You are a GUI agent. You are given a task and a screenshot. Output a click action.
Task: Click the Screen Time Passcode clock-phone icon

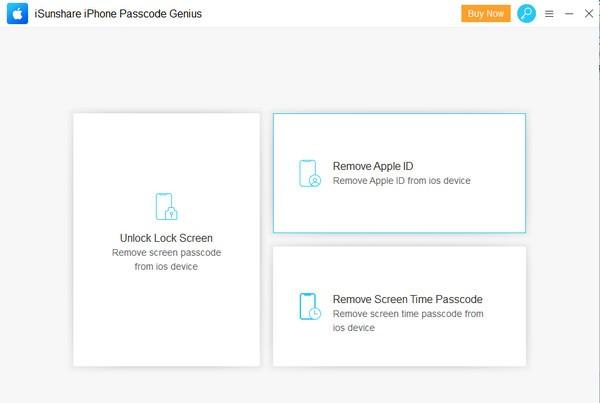(310, 306)
